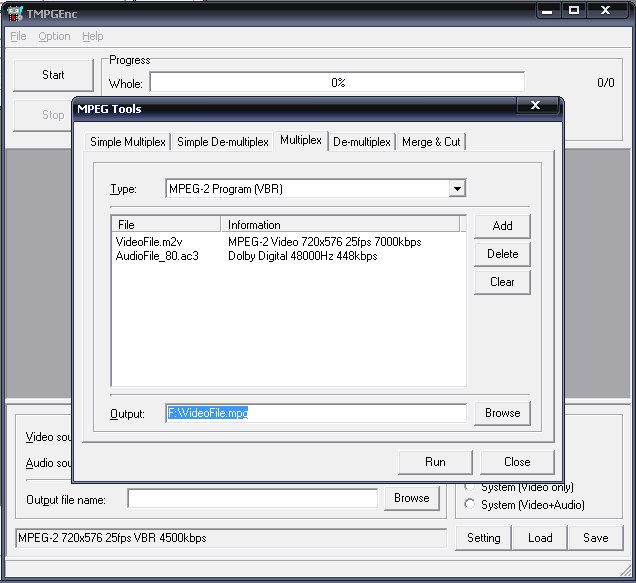The height and width of the screenshot is (583, 636).
Task: Click the Close button in MPEG Tools
Action: pyautogui.click(x=517, y=462)
